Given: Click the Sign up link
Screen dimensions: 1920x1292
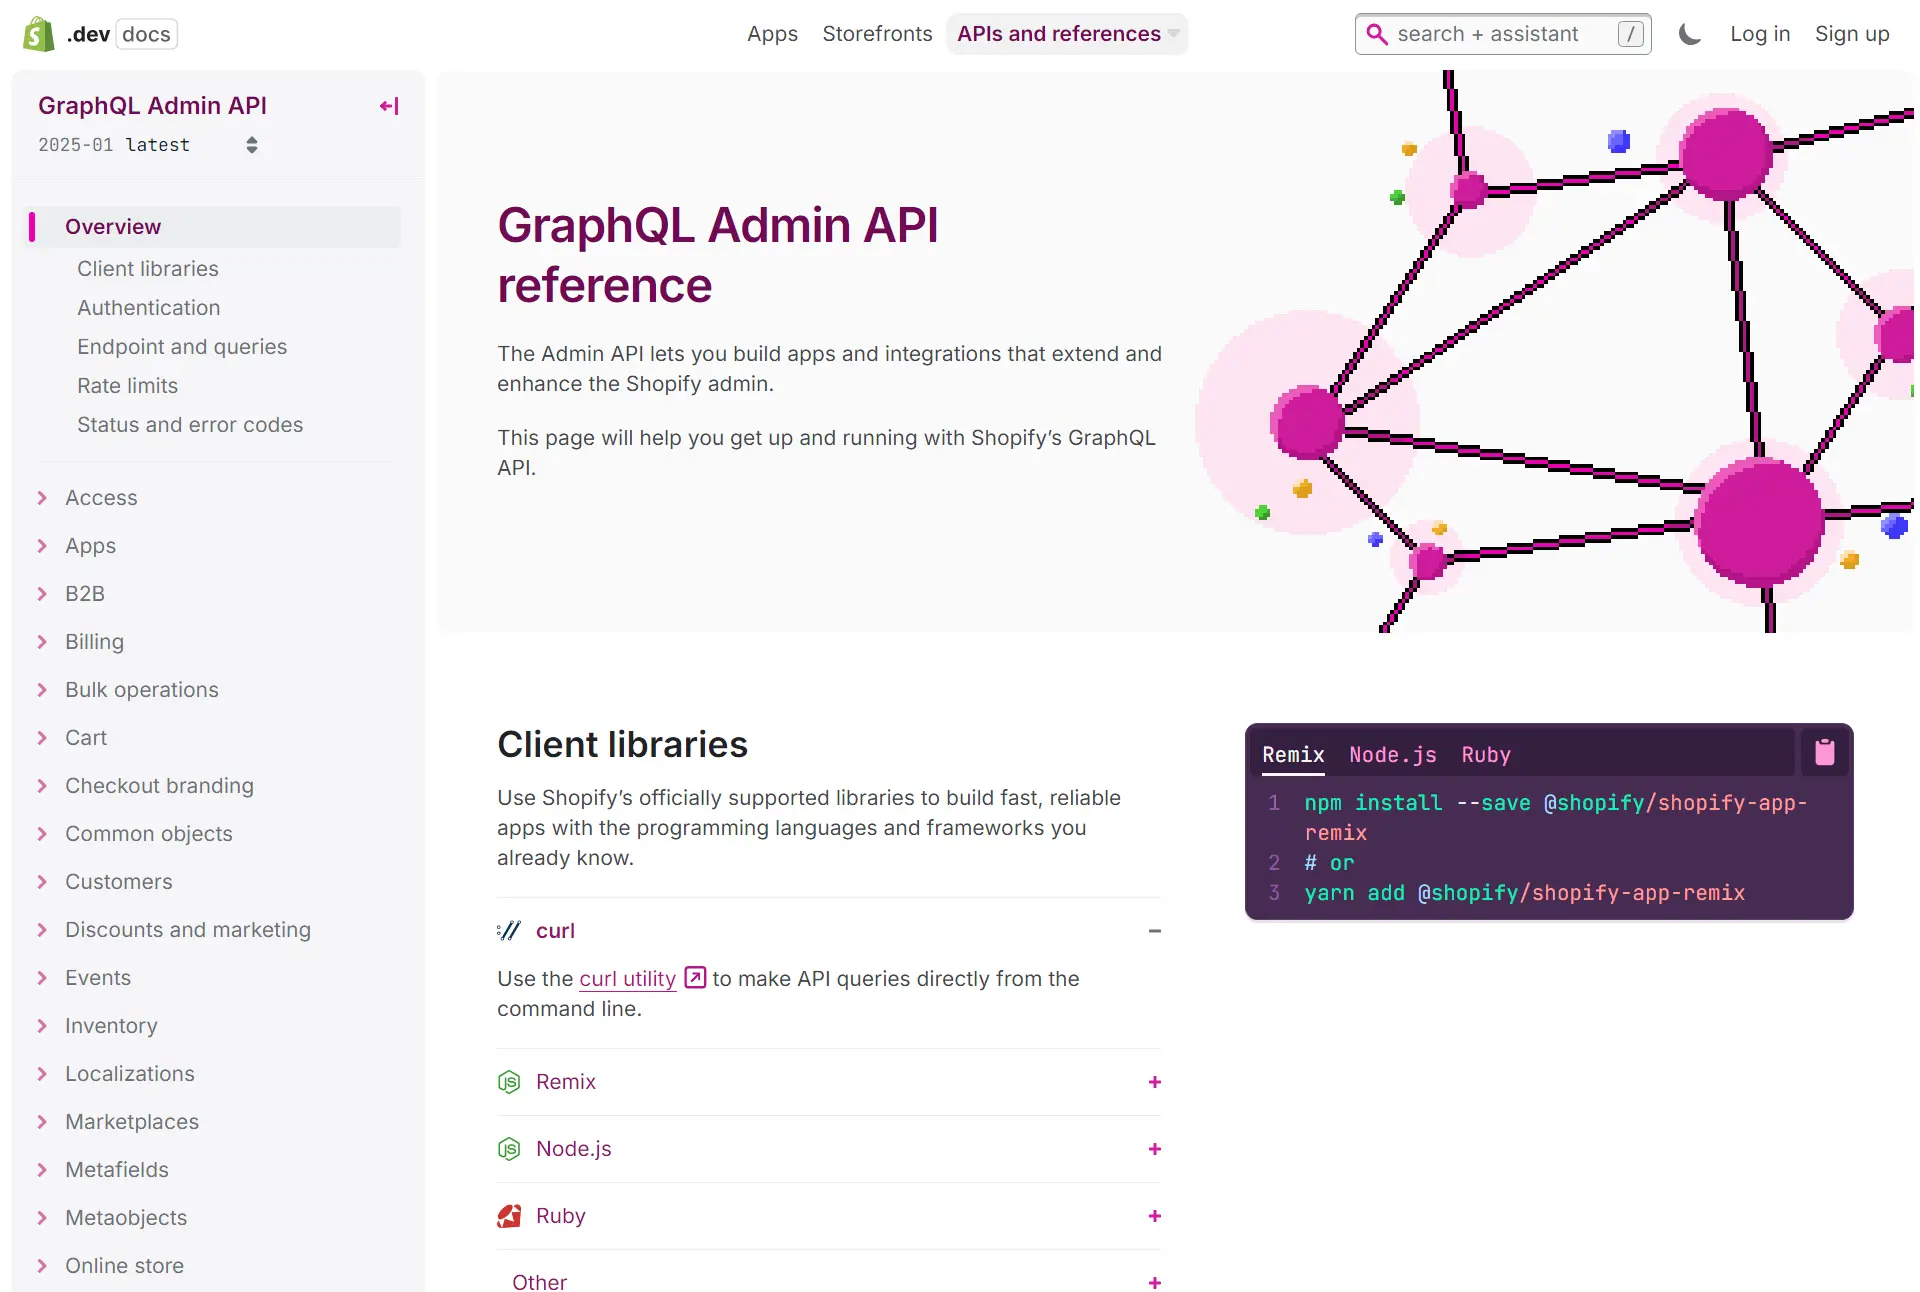Looking at the screenshot, I should (1851, 34).
